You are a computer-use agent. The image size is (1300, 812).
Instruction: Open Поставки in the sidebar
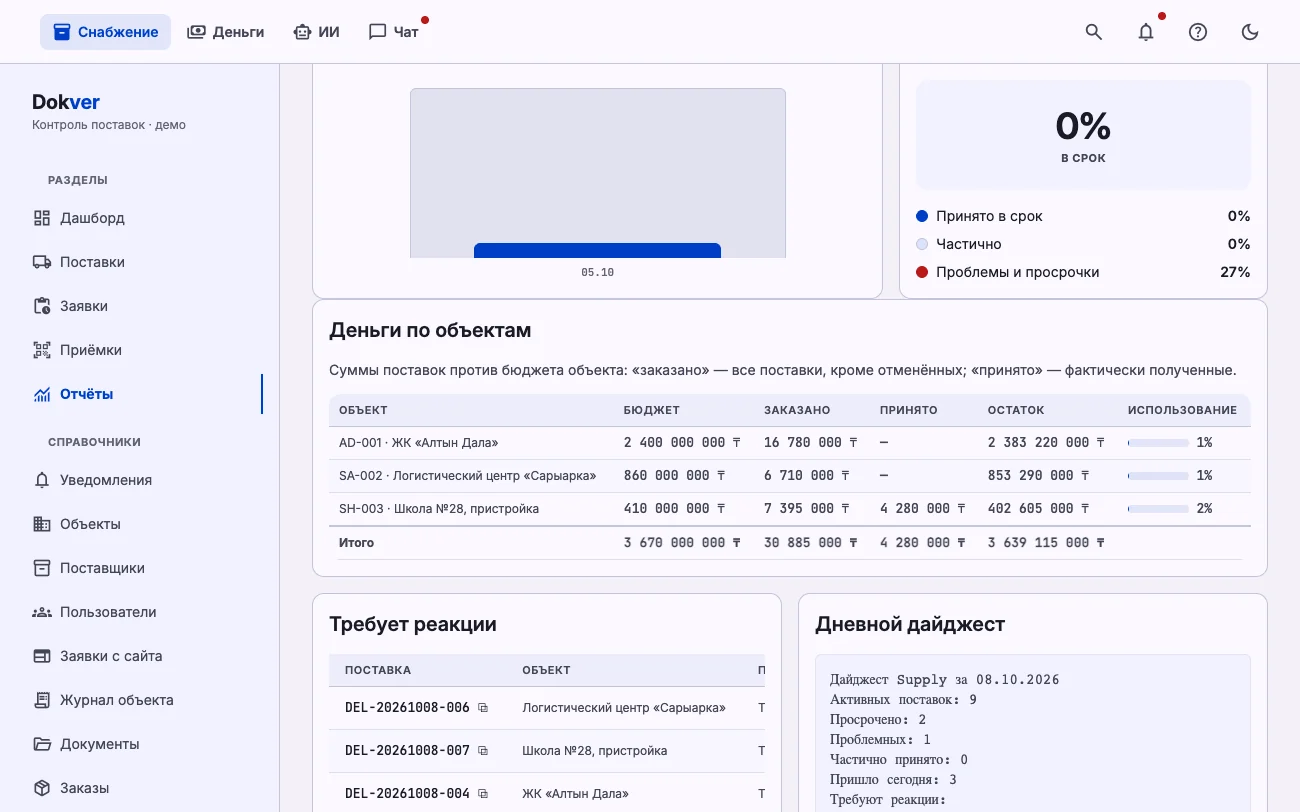140,262
